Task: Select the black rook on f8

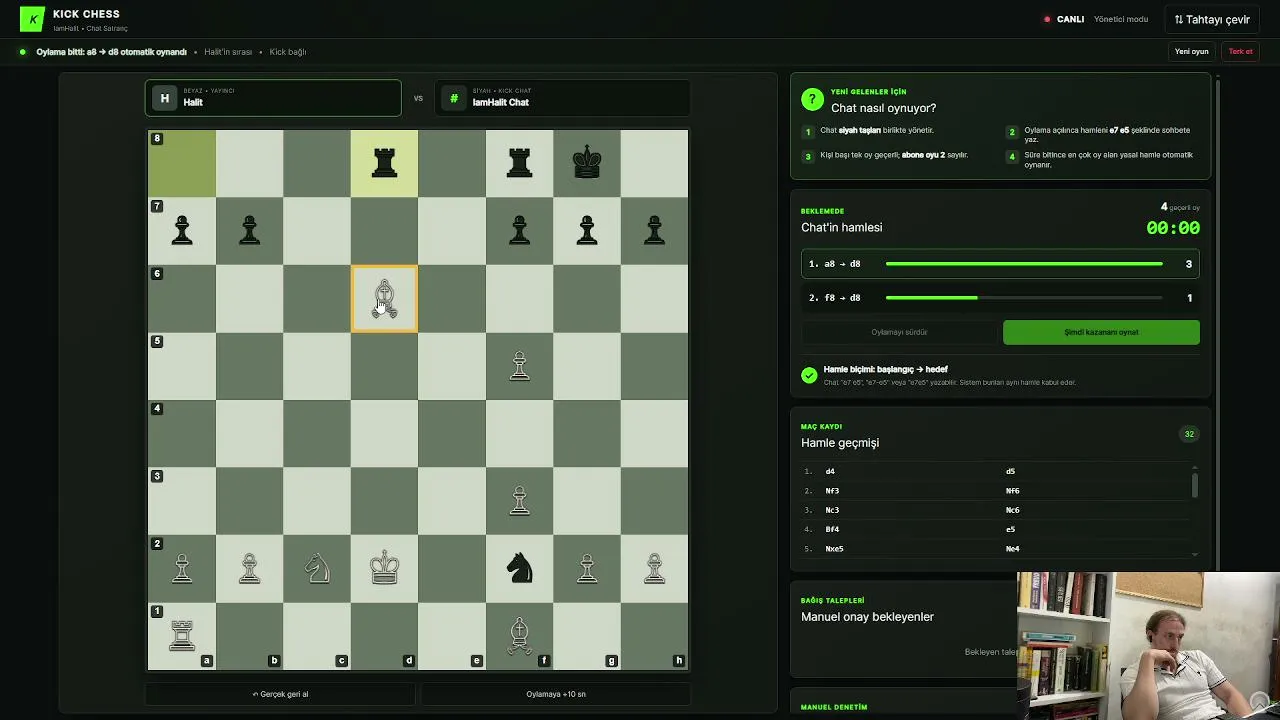Action: (x=519, y=163)
